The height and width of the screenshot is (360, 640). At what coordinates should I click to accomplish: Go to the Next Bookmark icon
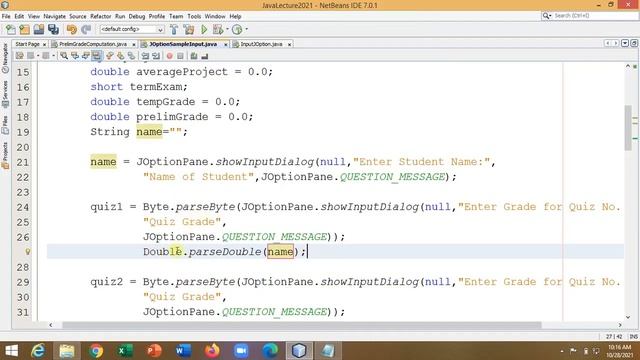point(120,56)
